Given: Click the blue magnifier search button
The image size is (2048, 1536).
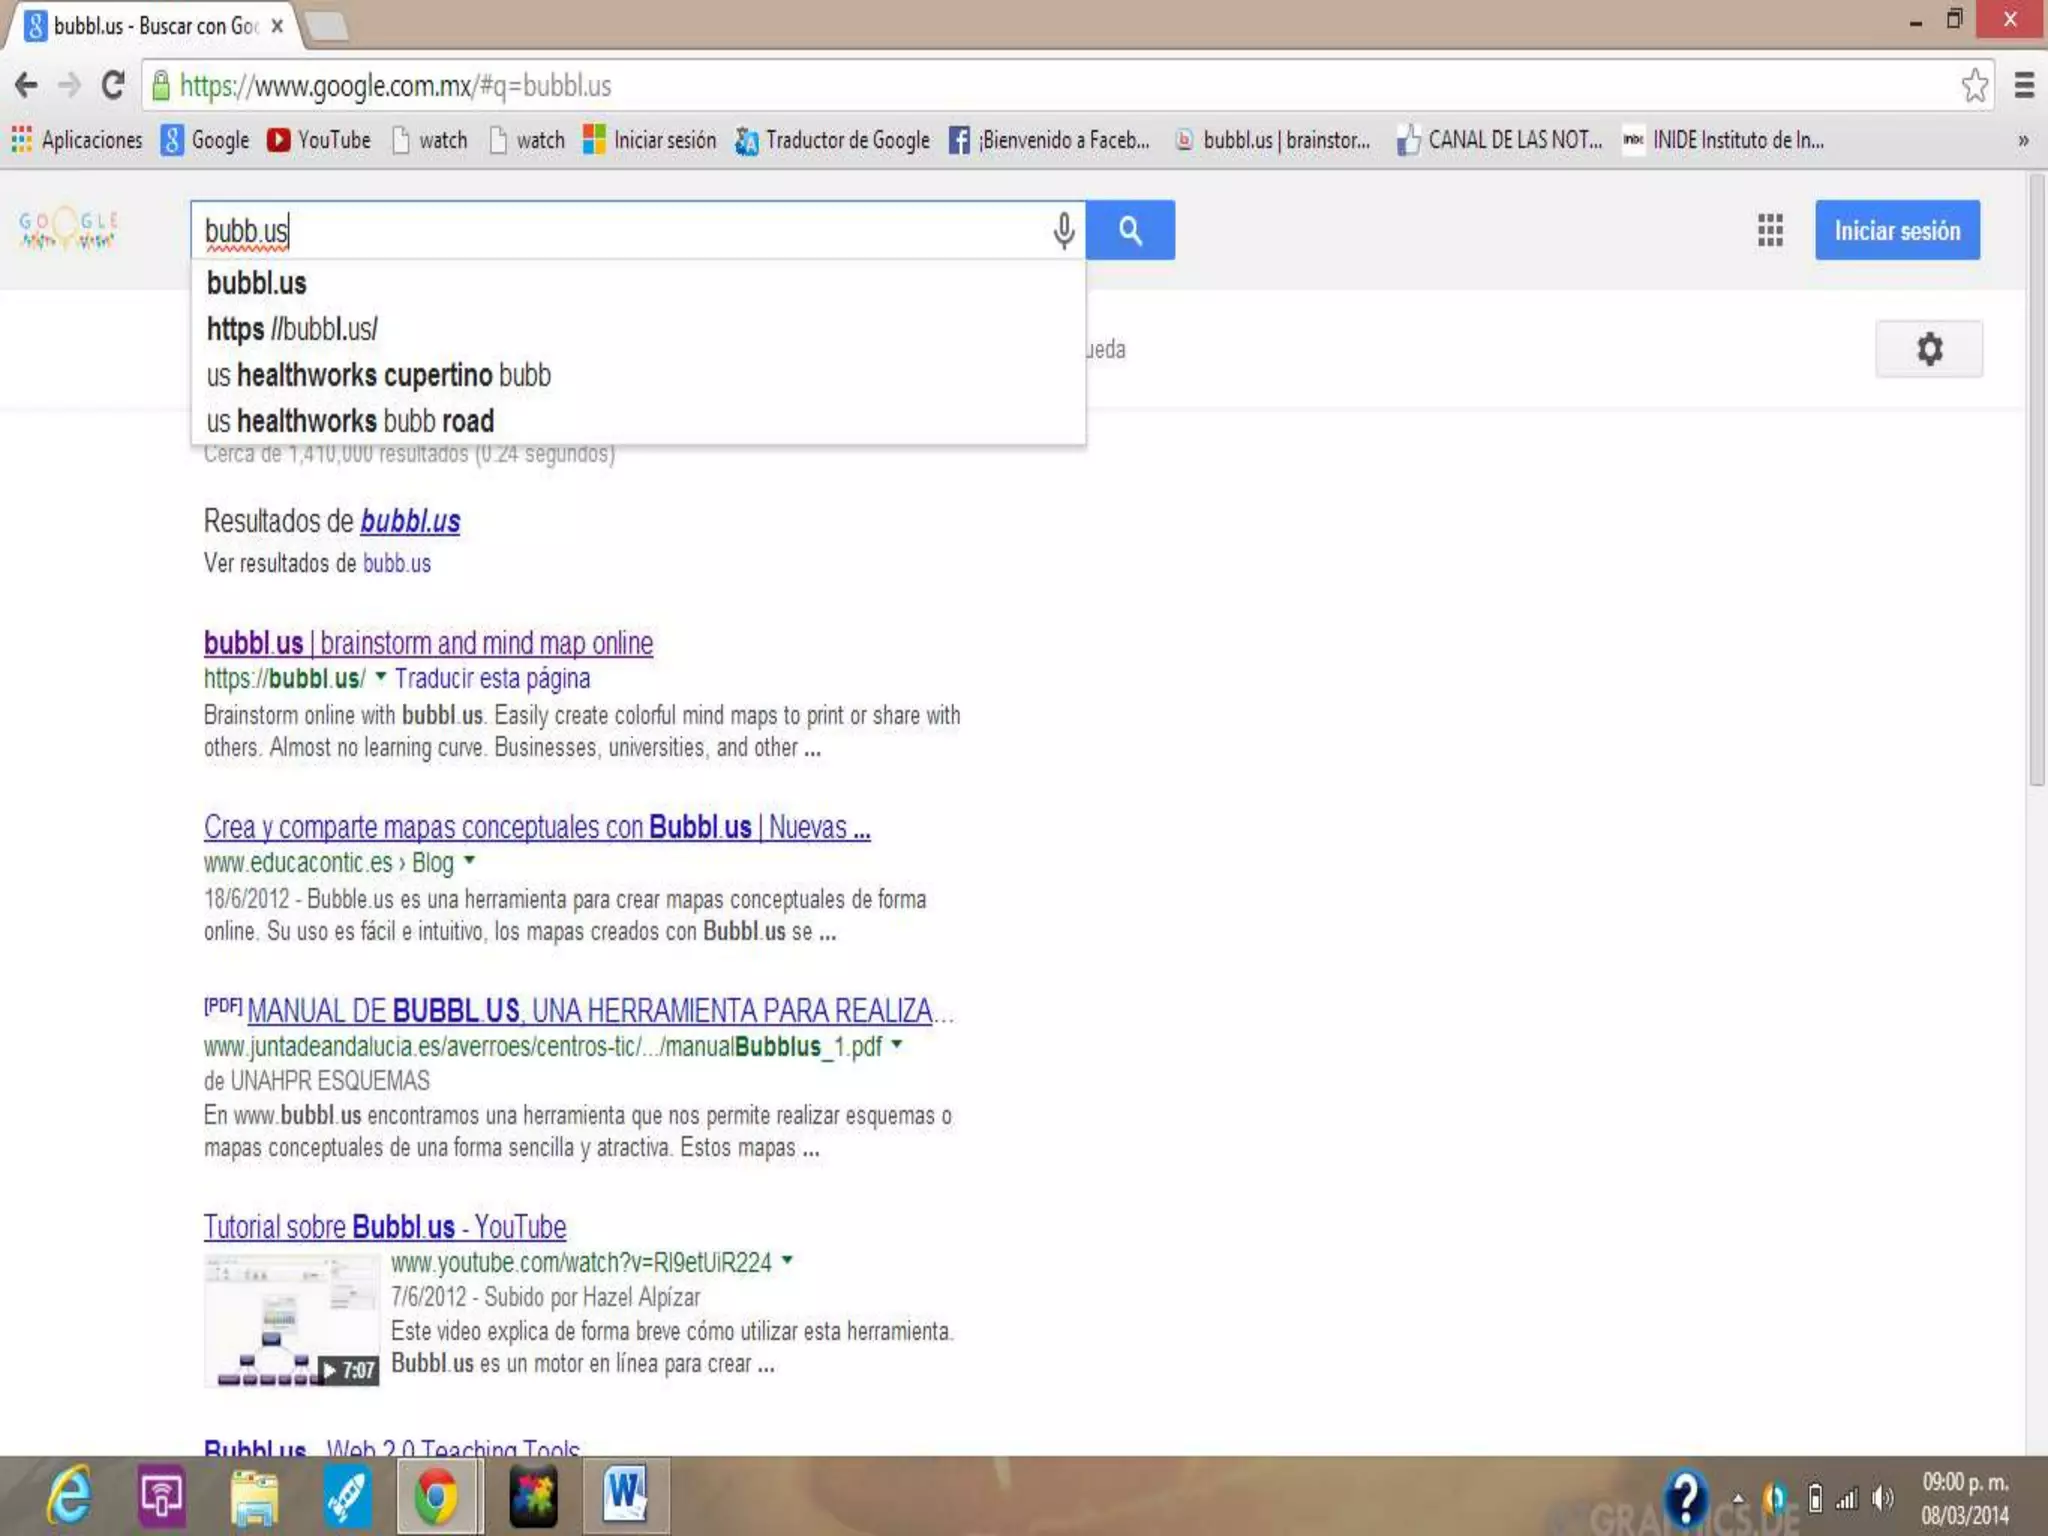Looking at the screenshot, I should coord(1130,231).
